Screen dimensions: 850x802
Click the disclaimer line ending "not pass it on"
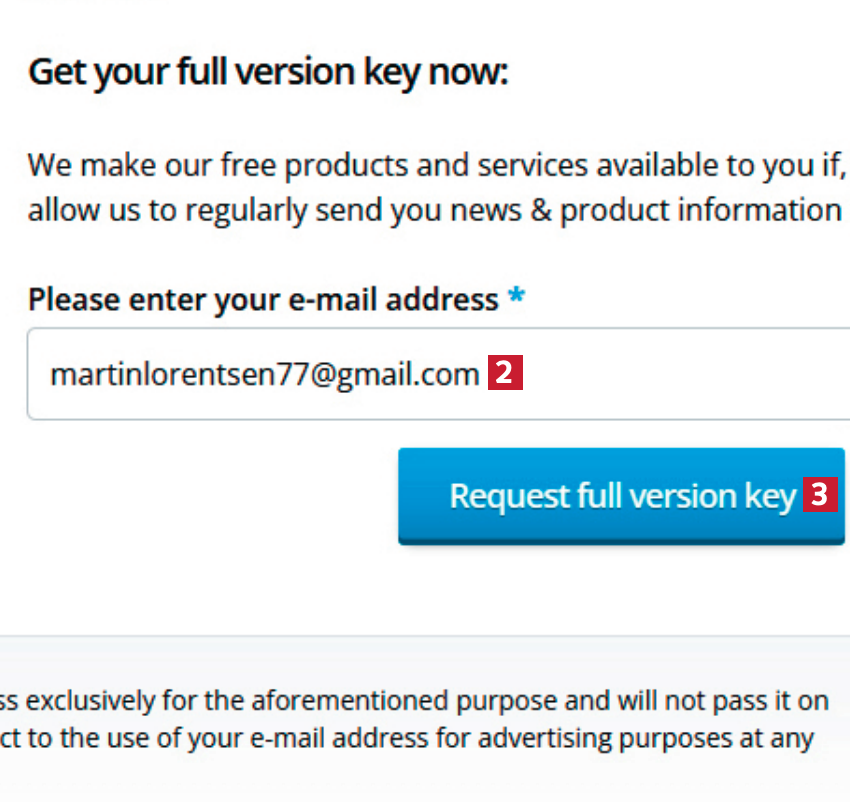(x=415, y=700)
